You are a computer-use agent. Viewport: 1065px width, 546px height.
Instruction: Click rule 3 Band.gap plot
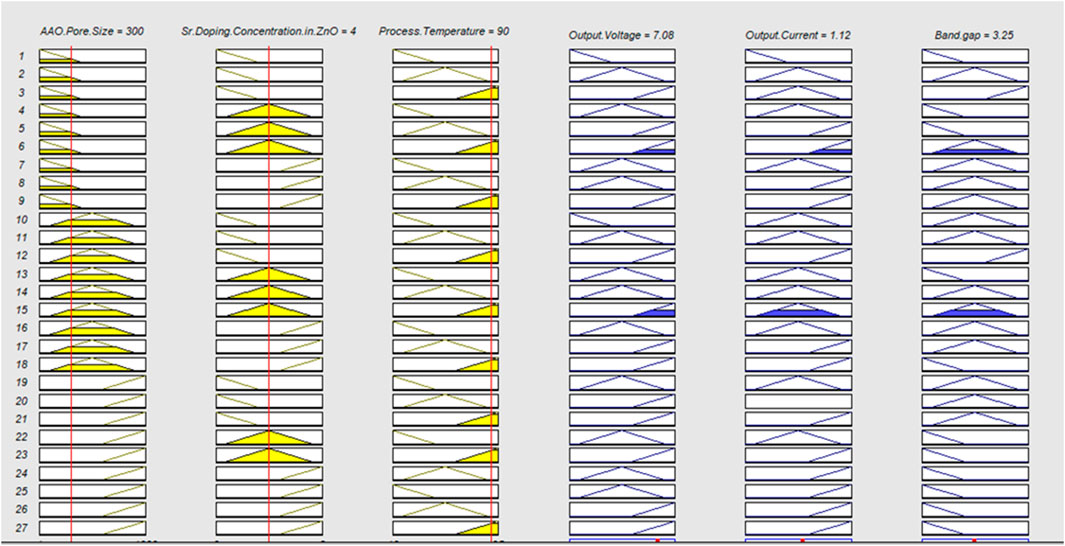[975, 92]
